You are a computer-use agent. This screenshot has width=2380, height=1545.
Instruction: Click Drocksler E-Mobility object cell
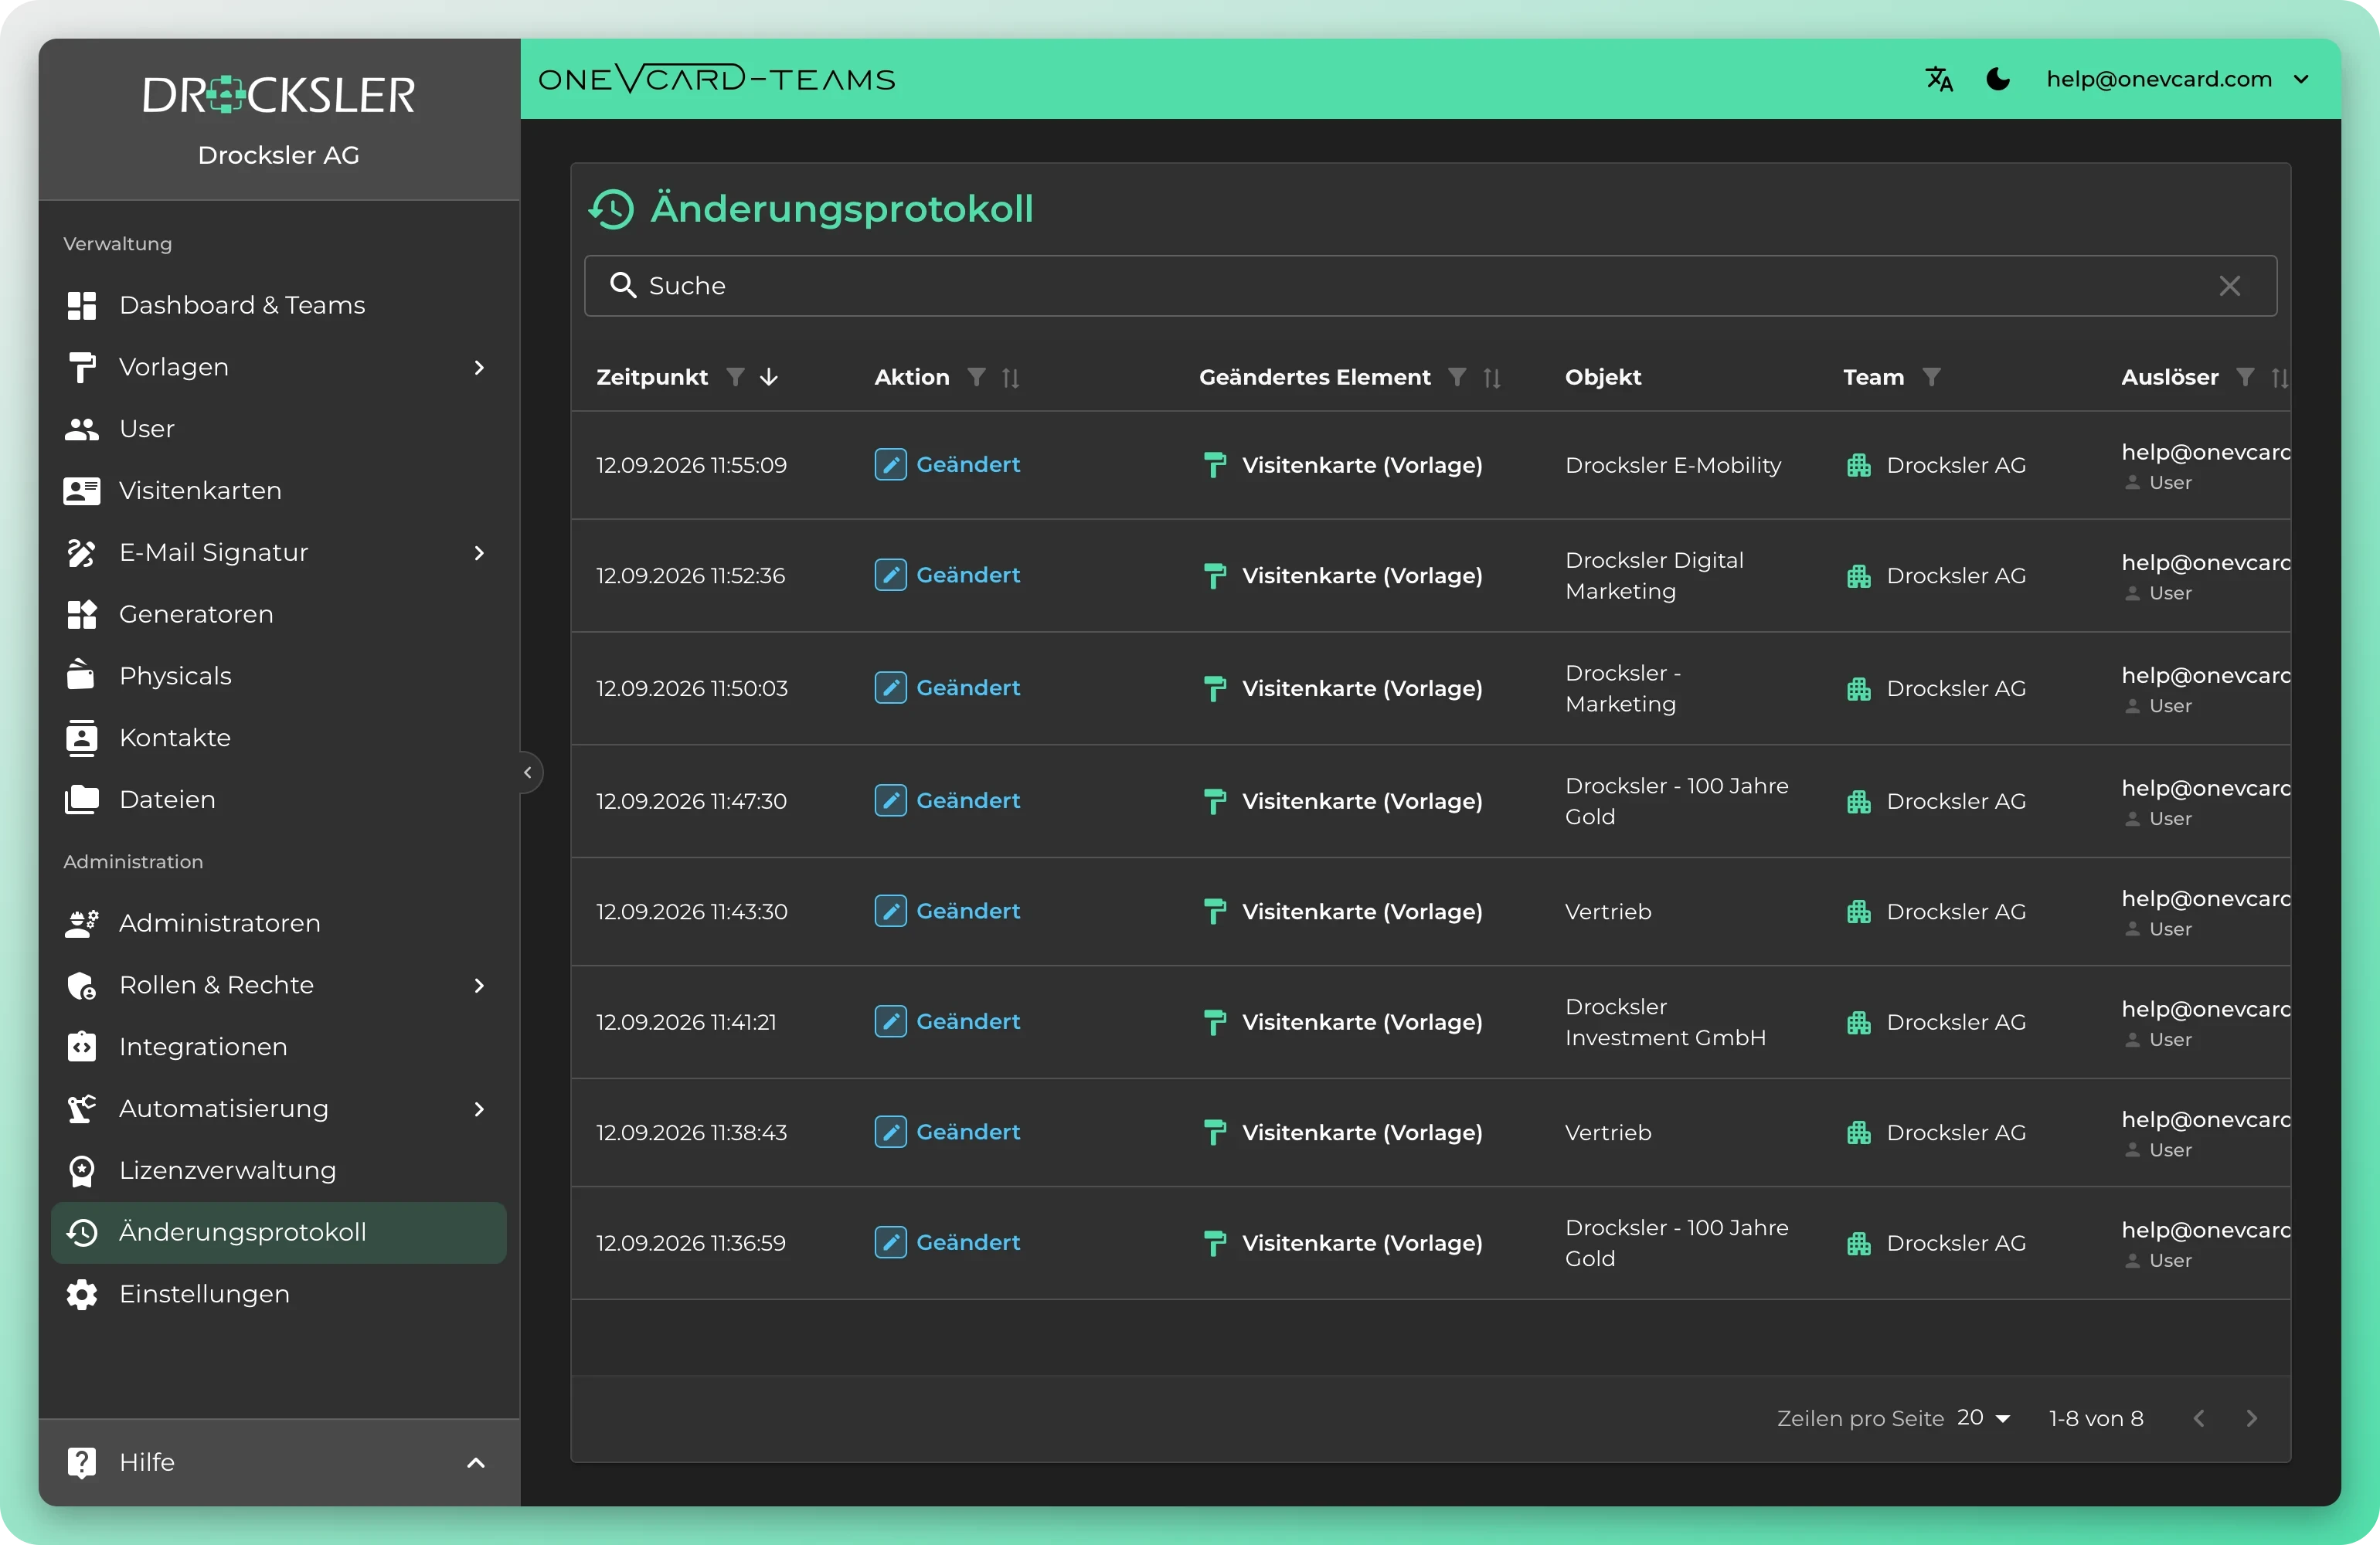[x=1673, y=465]
